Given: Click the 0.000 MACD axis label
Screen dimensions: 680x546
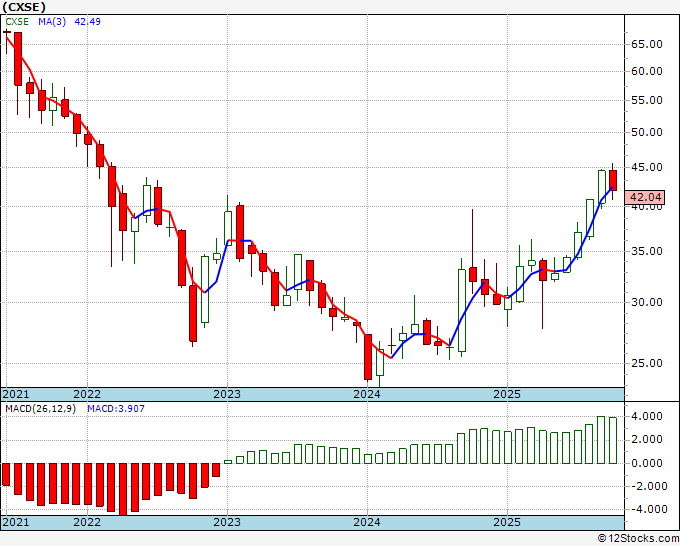Looking at the screenshot, I should [x=647, y=463].
